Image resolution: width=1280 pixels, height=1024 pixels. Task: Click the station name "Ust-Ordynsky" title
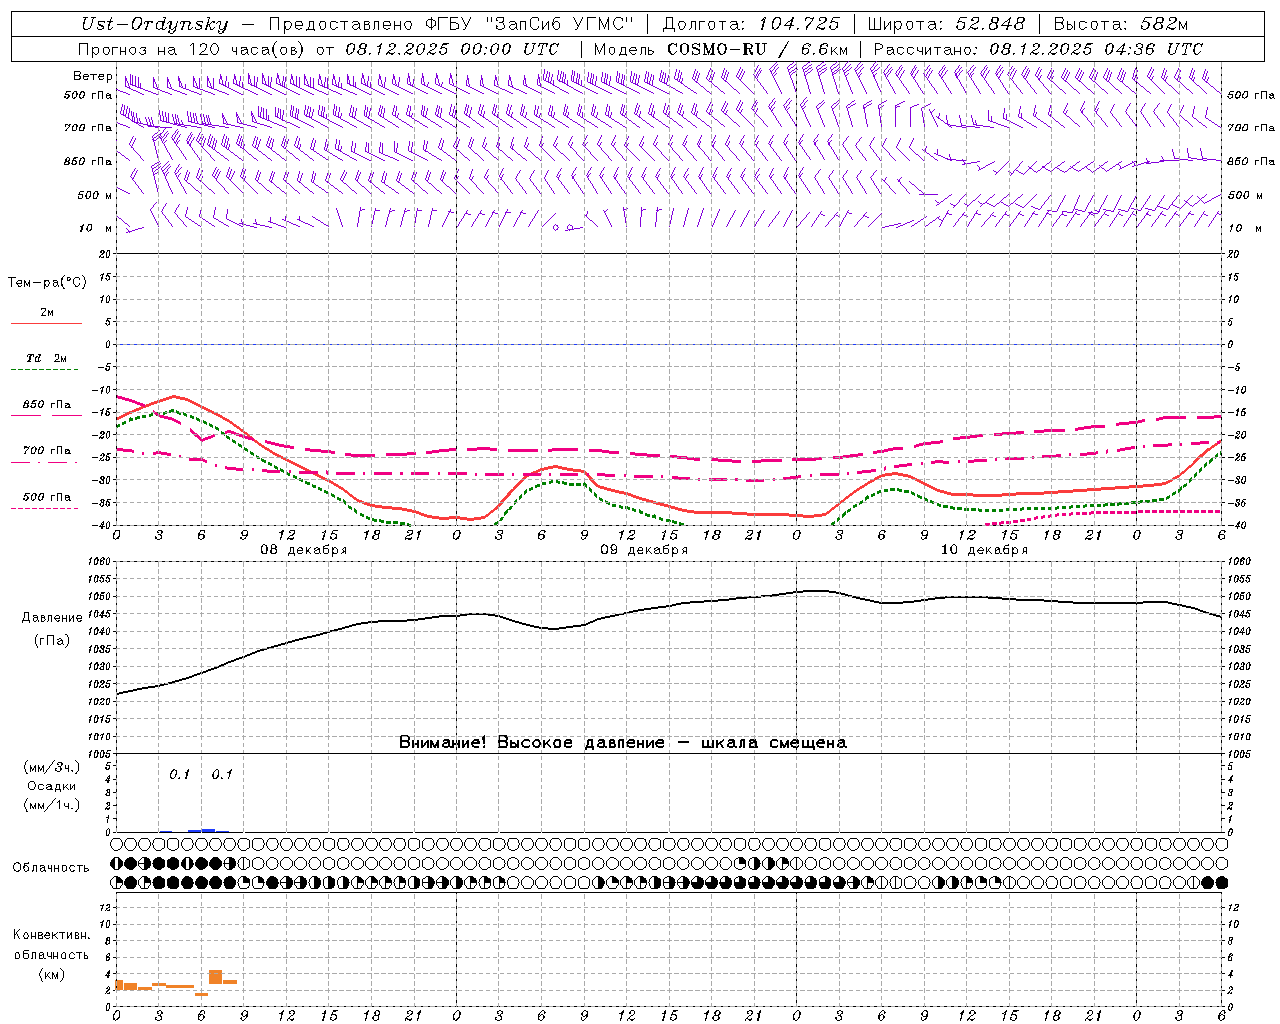coord(155,25)
